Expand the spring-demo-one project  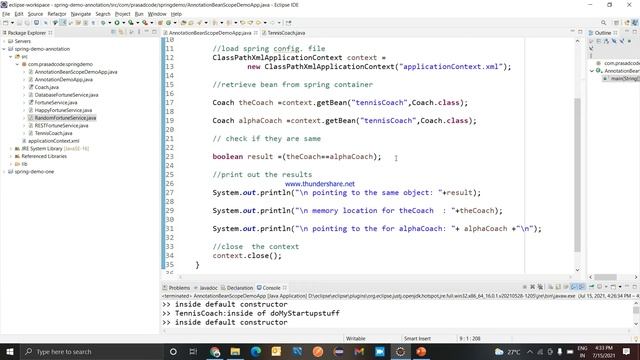[4, 172]
